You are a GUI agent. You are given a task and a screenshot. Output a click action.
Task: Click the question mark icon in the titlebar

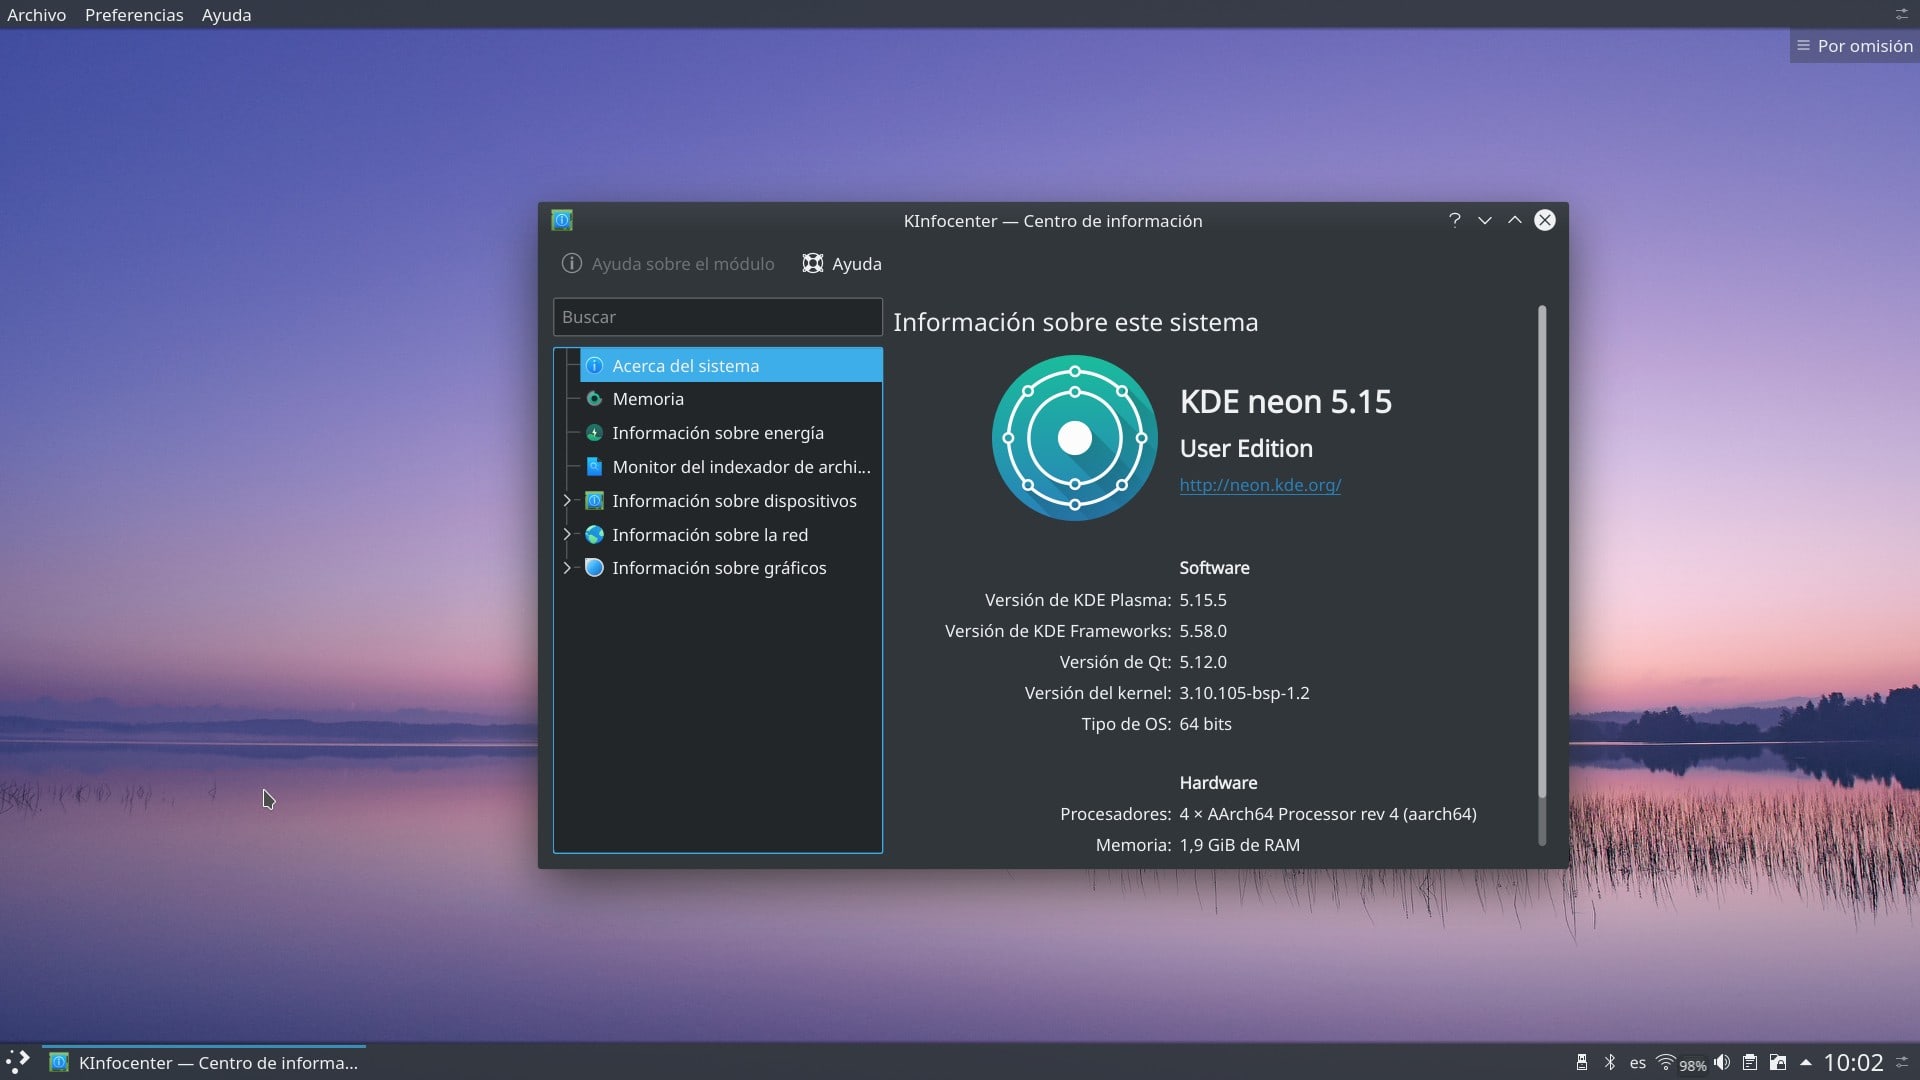[x=1454, y=220]
